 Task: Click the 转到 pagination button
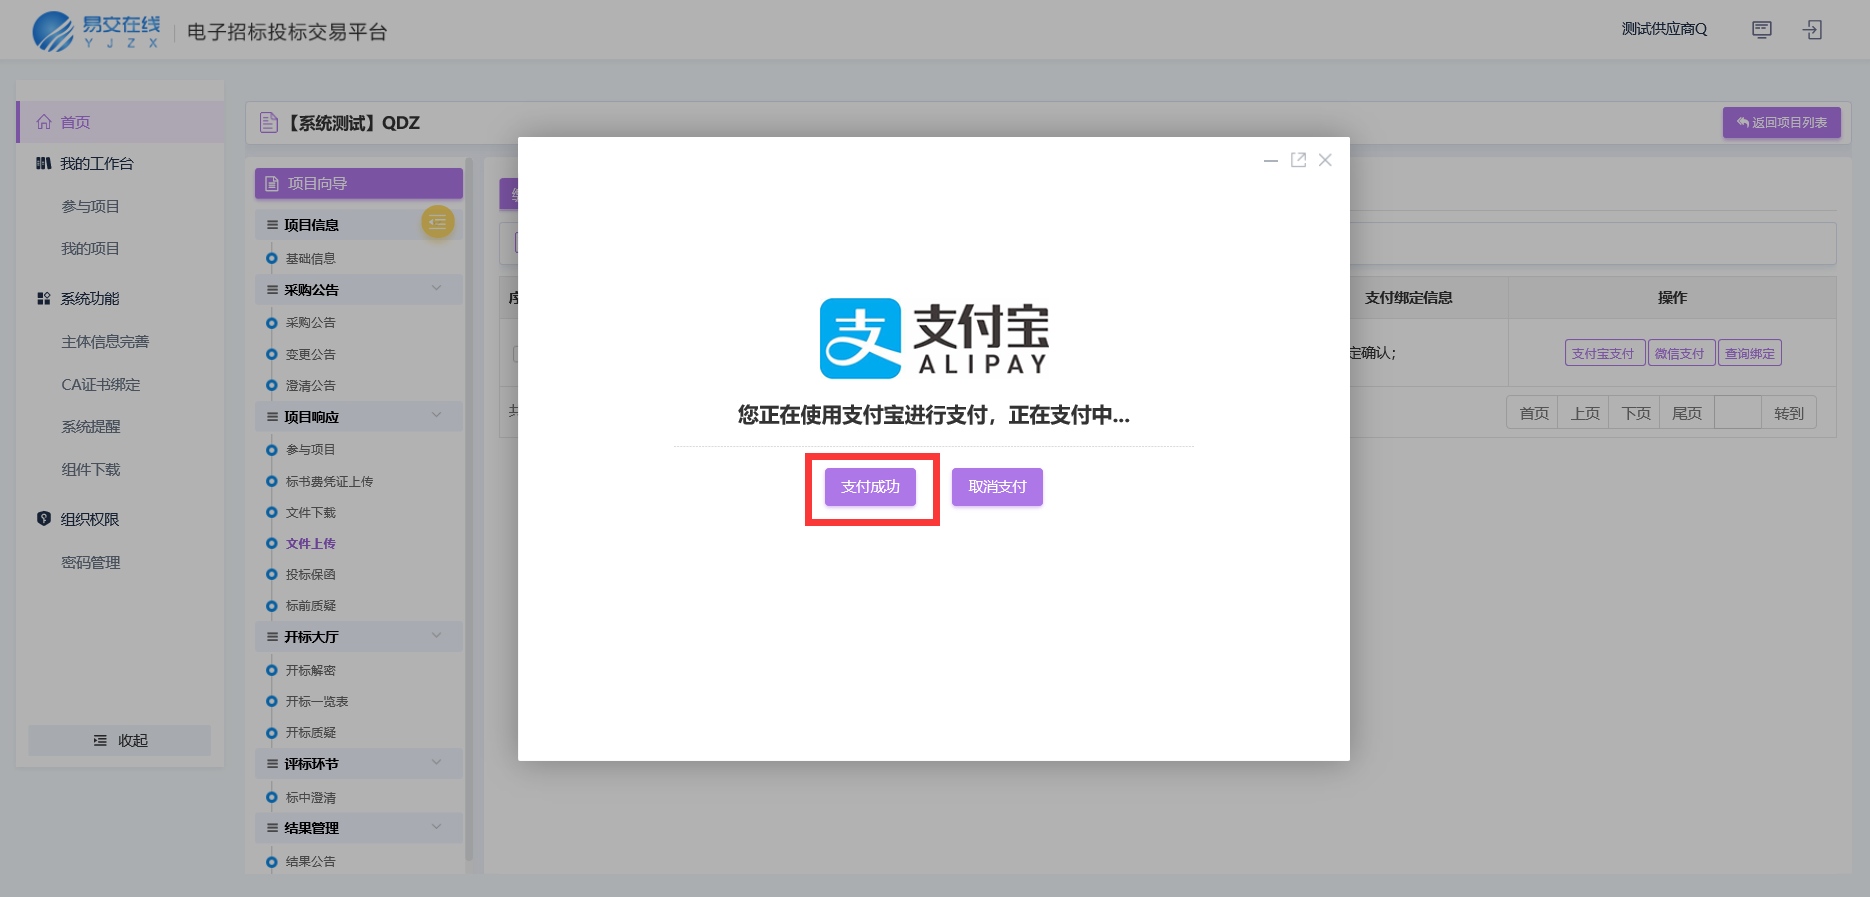pos(1788,413)
